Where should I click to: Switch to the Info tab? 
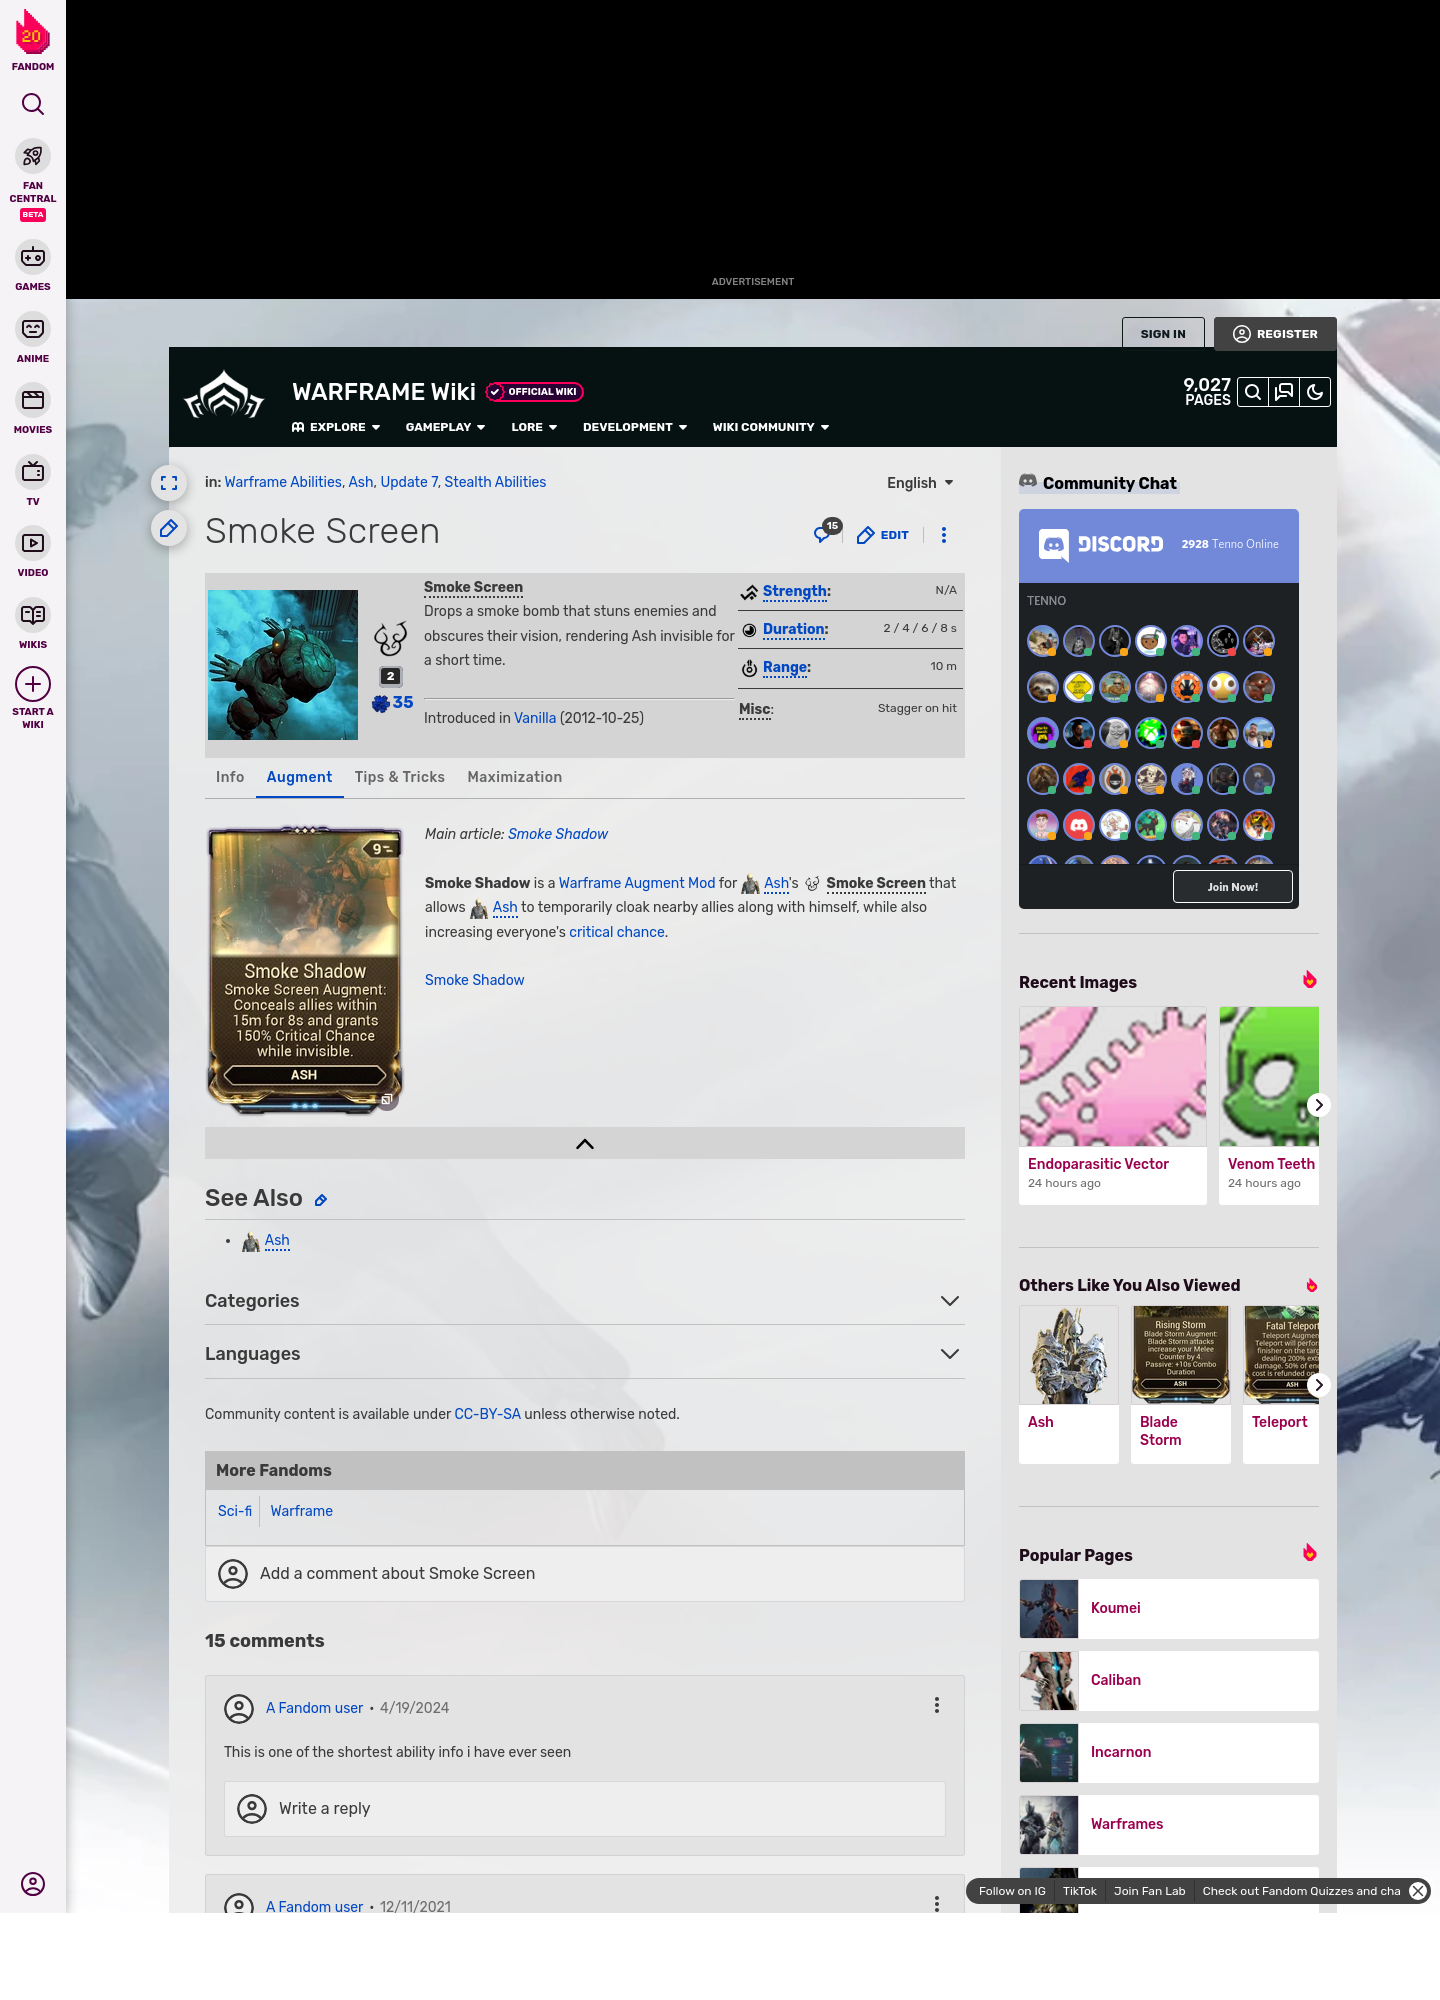click(x=230, y=777)
